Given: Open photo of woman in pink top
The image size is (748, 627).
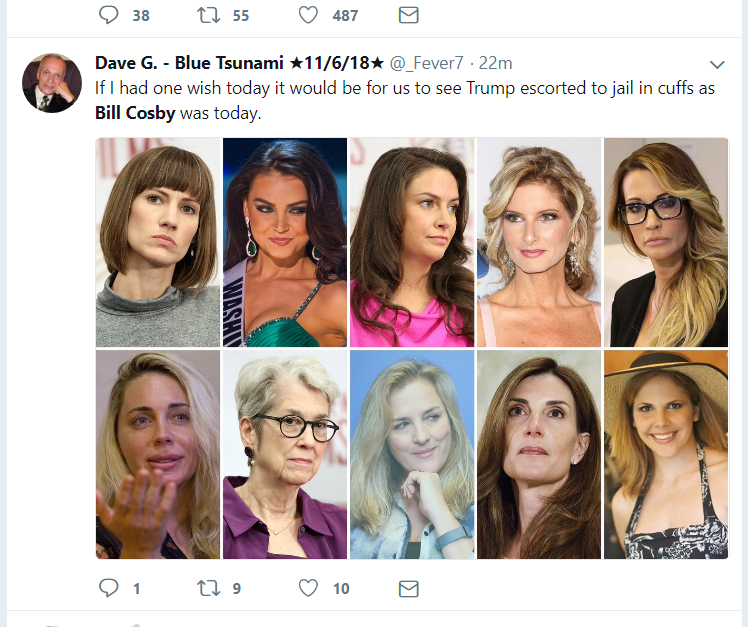Looking at the screenshot, I should tap(412, 242).
